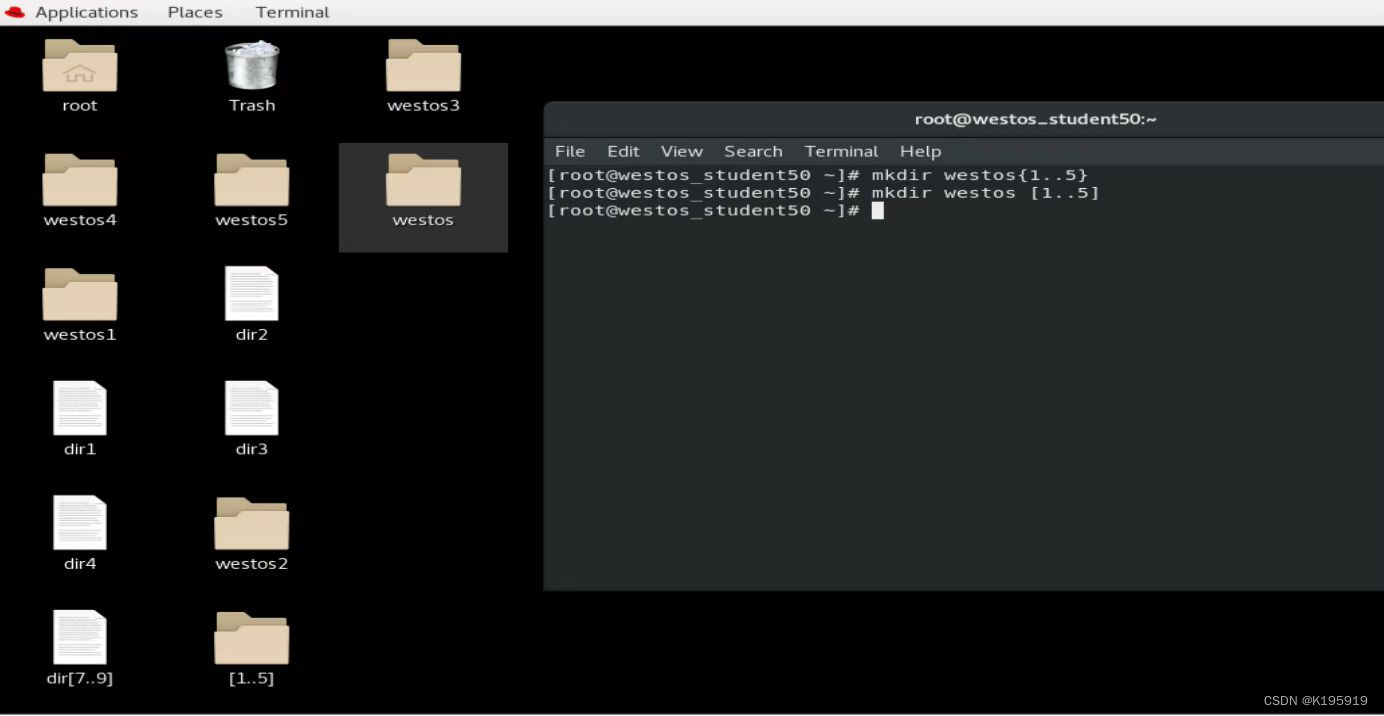Viewport: 1384px width, 716px height.
Task: Select the root home folder icon
Action: 80,66
